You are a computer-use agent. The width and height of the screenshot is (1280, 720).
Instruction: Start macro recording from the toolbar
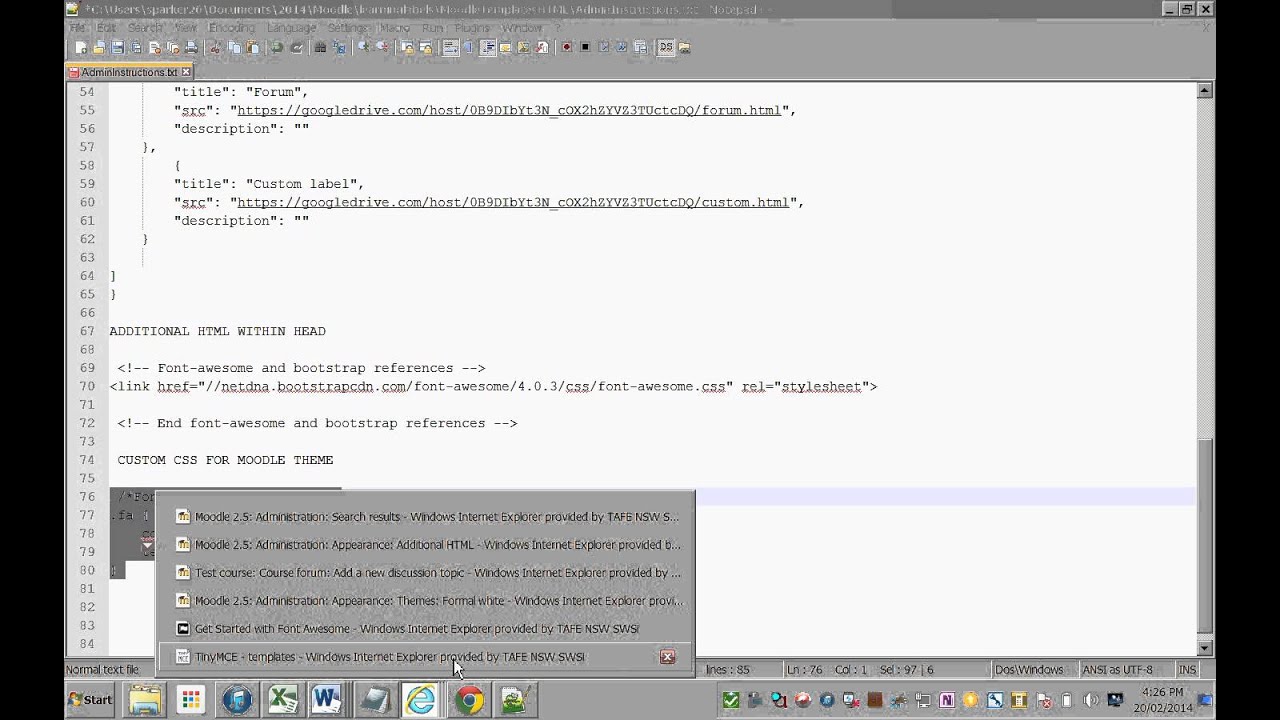point(567,46)
